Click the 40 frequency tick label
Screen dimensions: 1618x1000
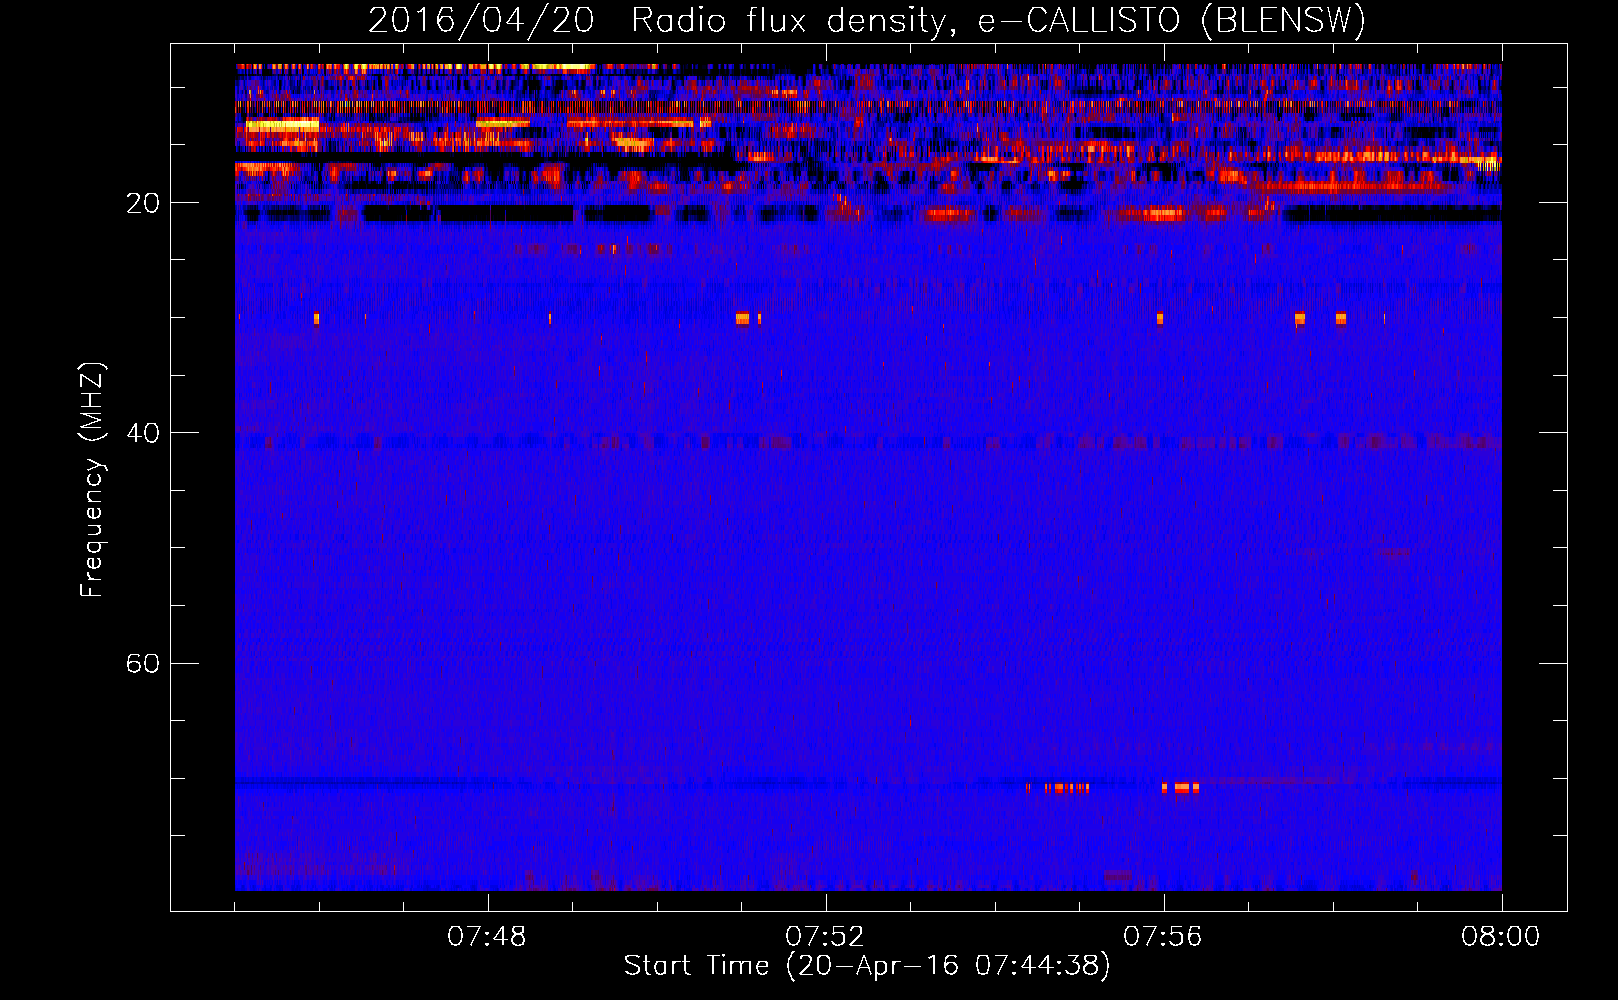[x=143, y=434]
